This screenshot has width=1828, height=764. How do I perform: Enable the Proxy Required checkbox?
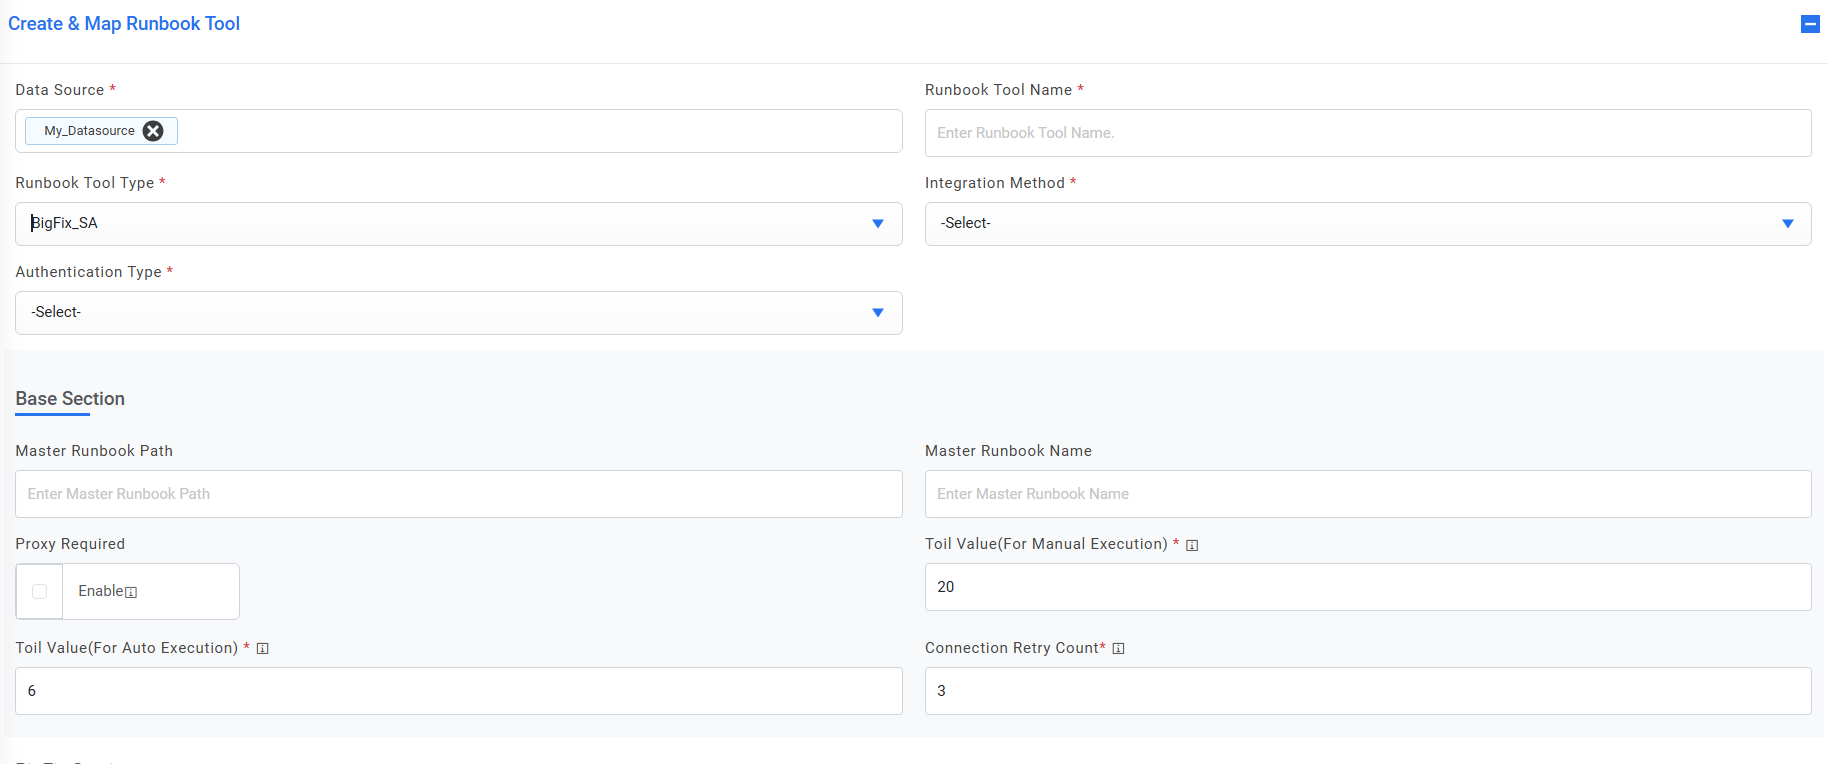(x=40, y=591)
